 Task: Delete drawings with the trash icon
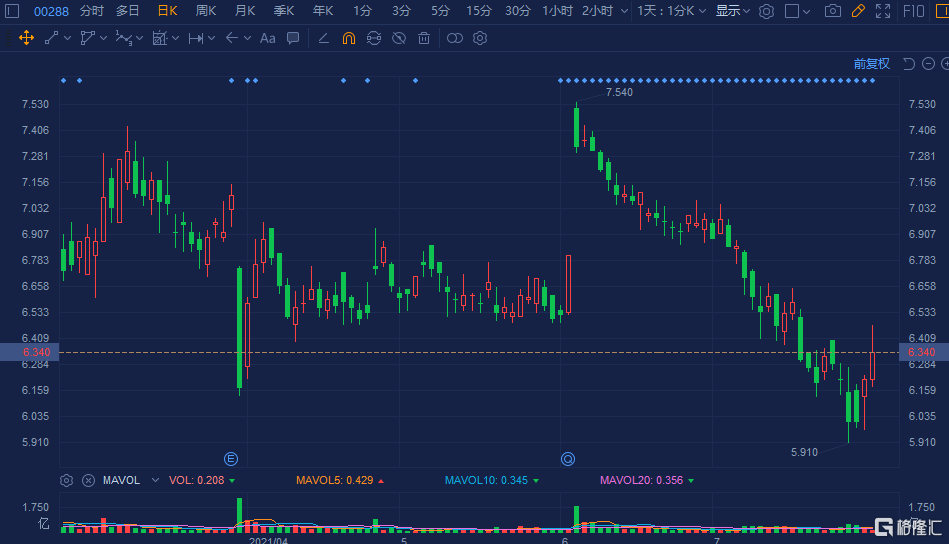pyautogui.click(x=424, y=38)
